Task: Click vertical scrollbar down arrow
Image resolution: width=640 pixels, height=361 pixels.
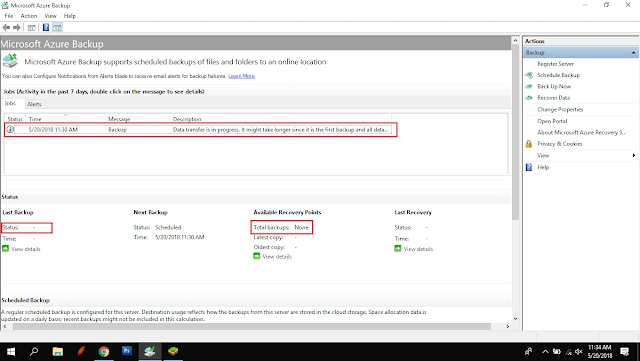Action: [516, 319]
